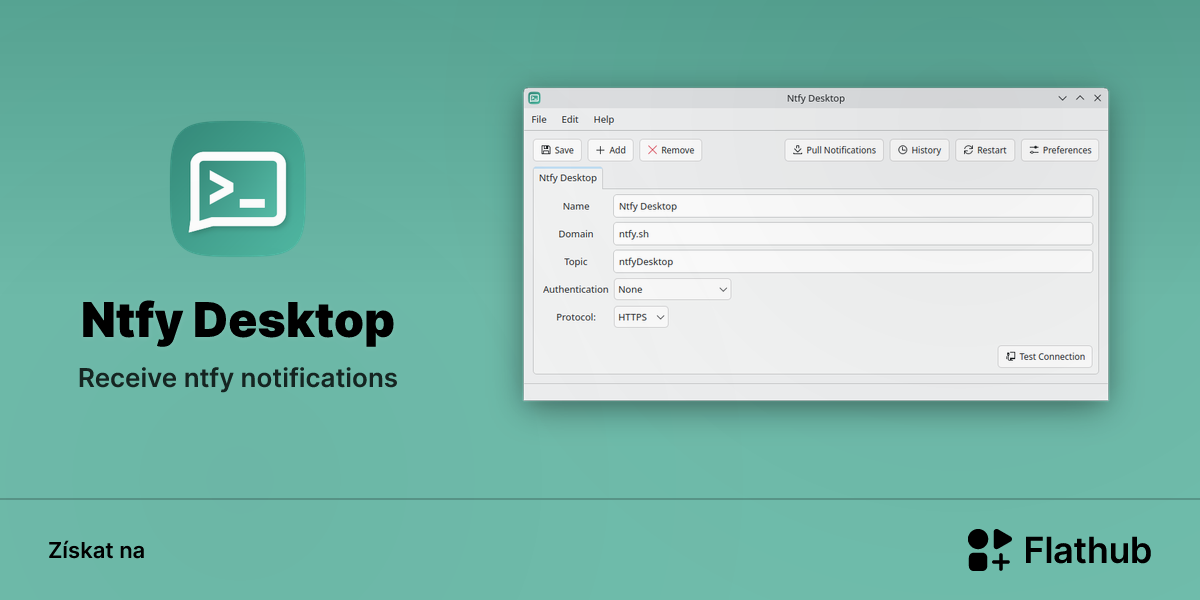
Task: Click the "Authentication" label
Action: (x=575, y=289)
